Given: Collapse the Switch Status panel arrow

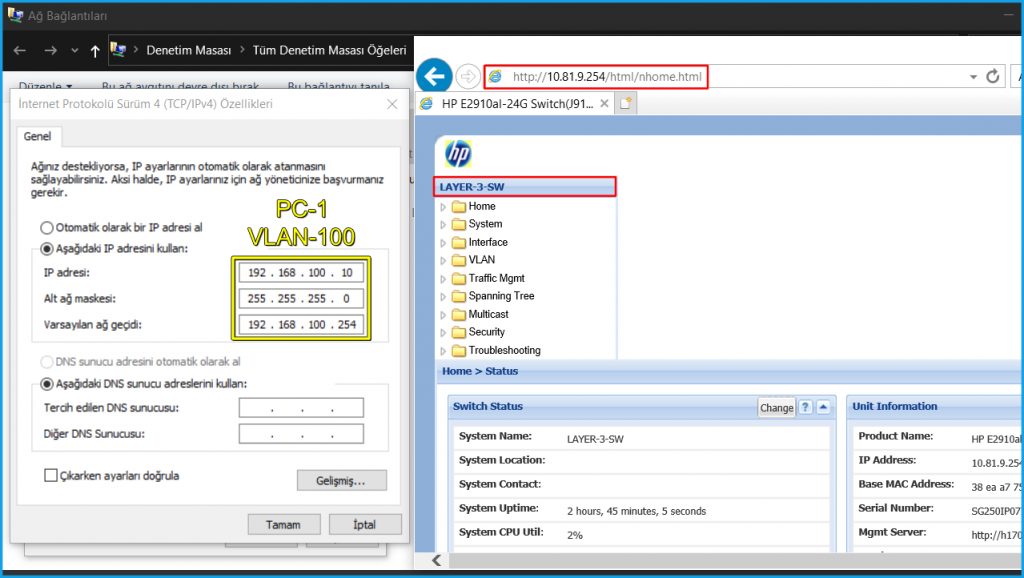Looking at the screenshot, I should [823, 407].
